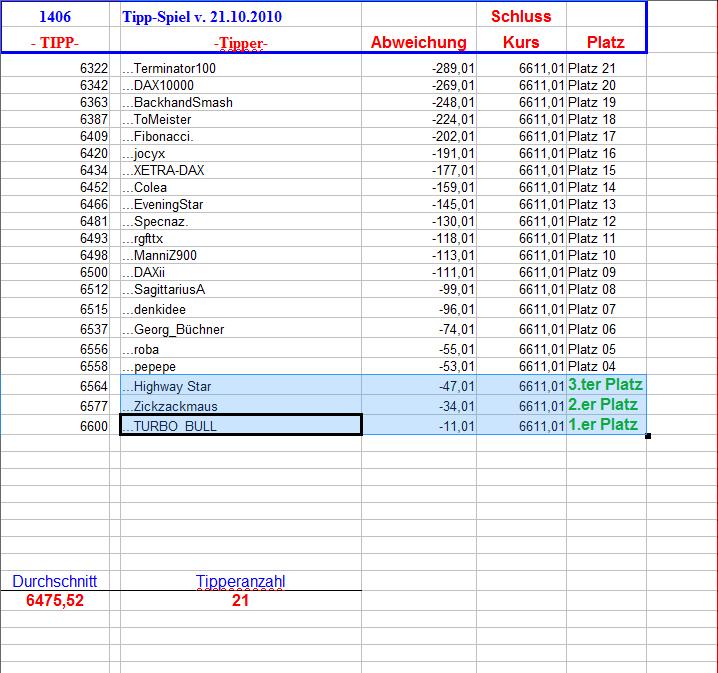
Task: Click the tip value 6322
Action: pyautogui.click(x=94, y=68)
